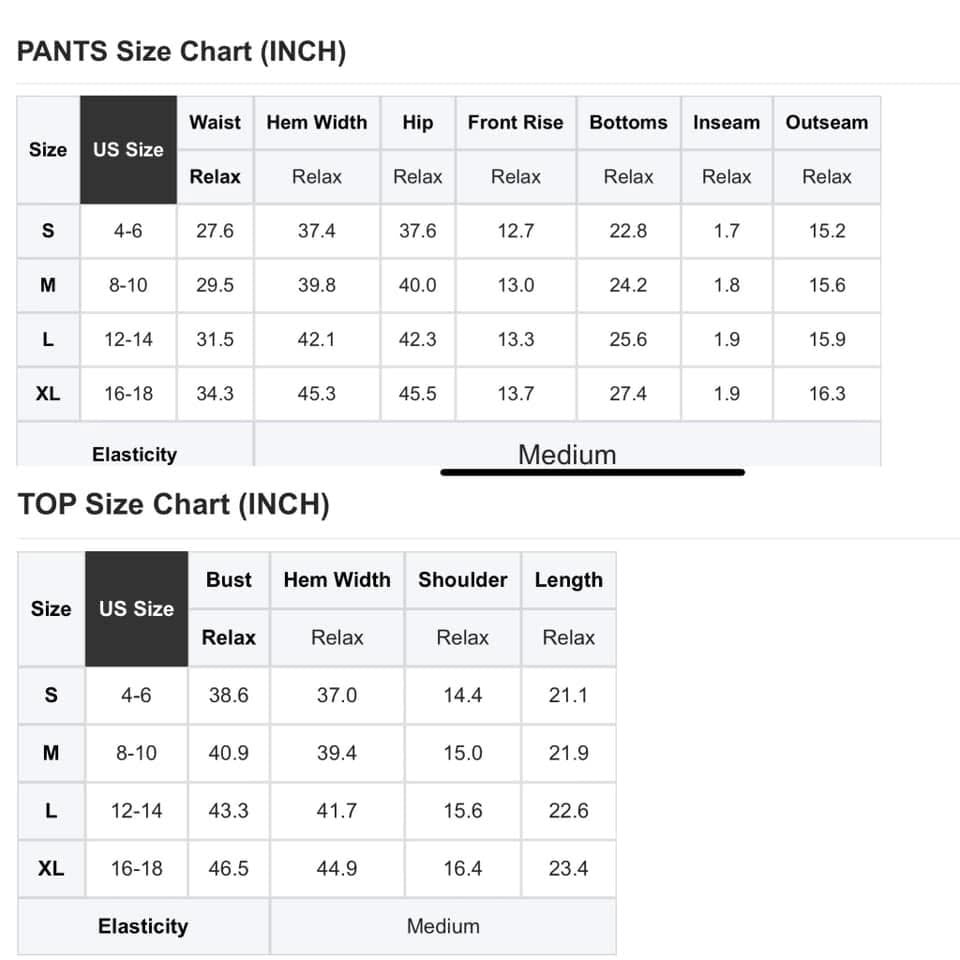Click the Front Rise column header
The image size is (960, 960).
click(516, 122)
